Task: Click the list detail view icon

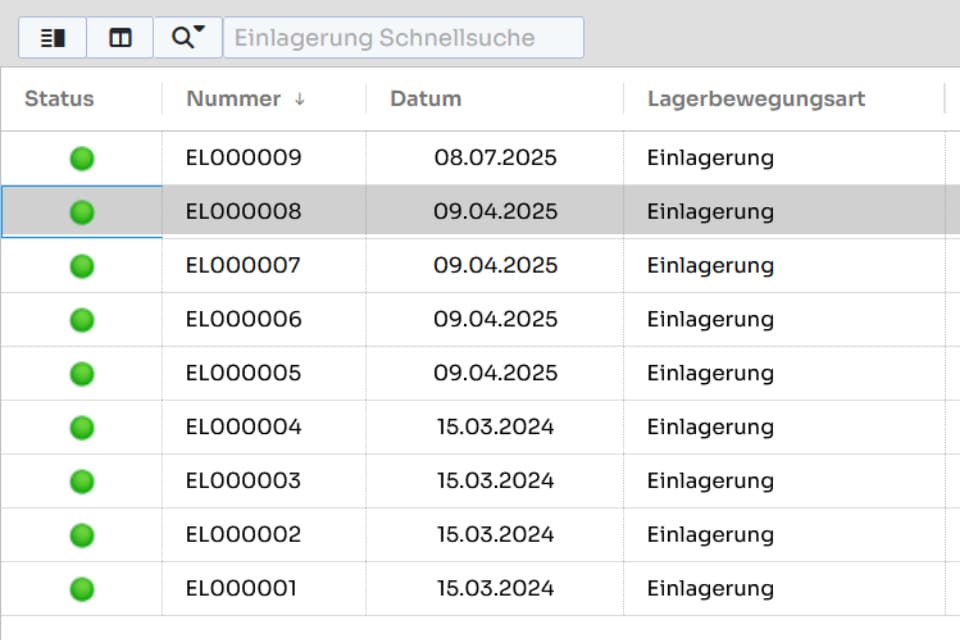Action: pos(53,38)
